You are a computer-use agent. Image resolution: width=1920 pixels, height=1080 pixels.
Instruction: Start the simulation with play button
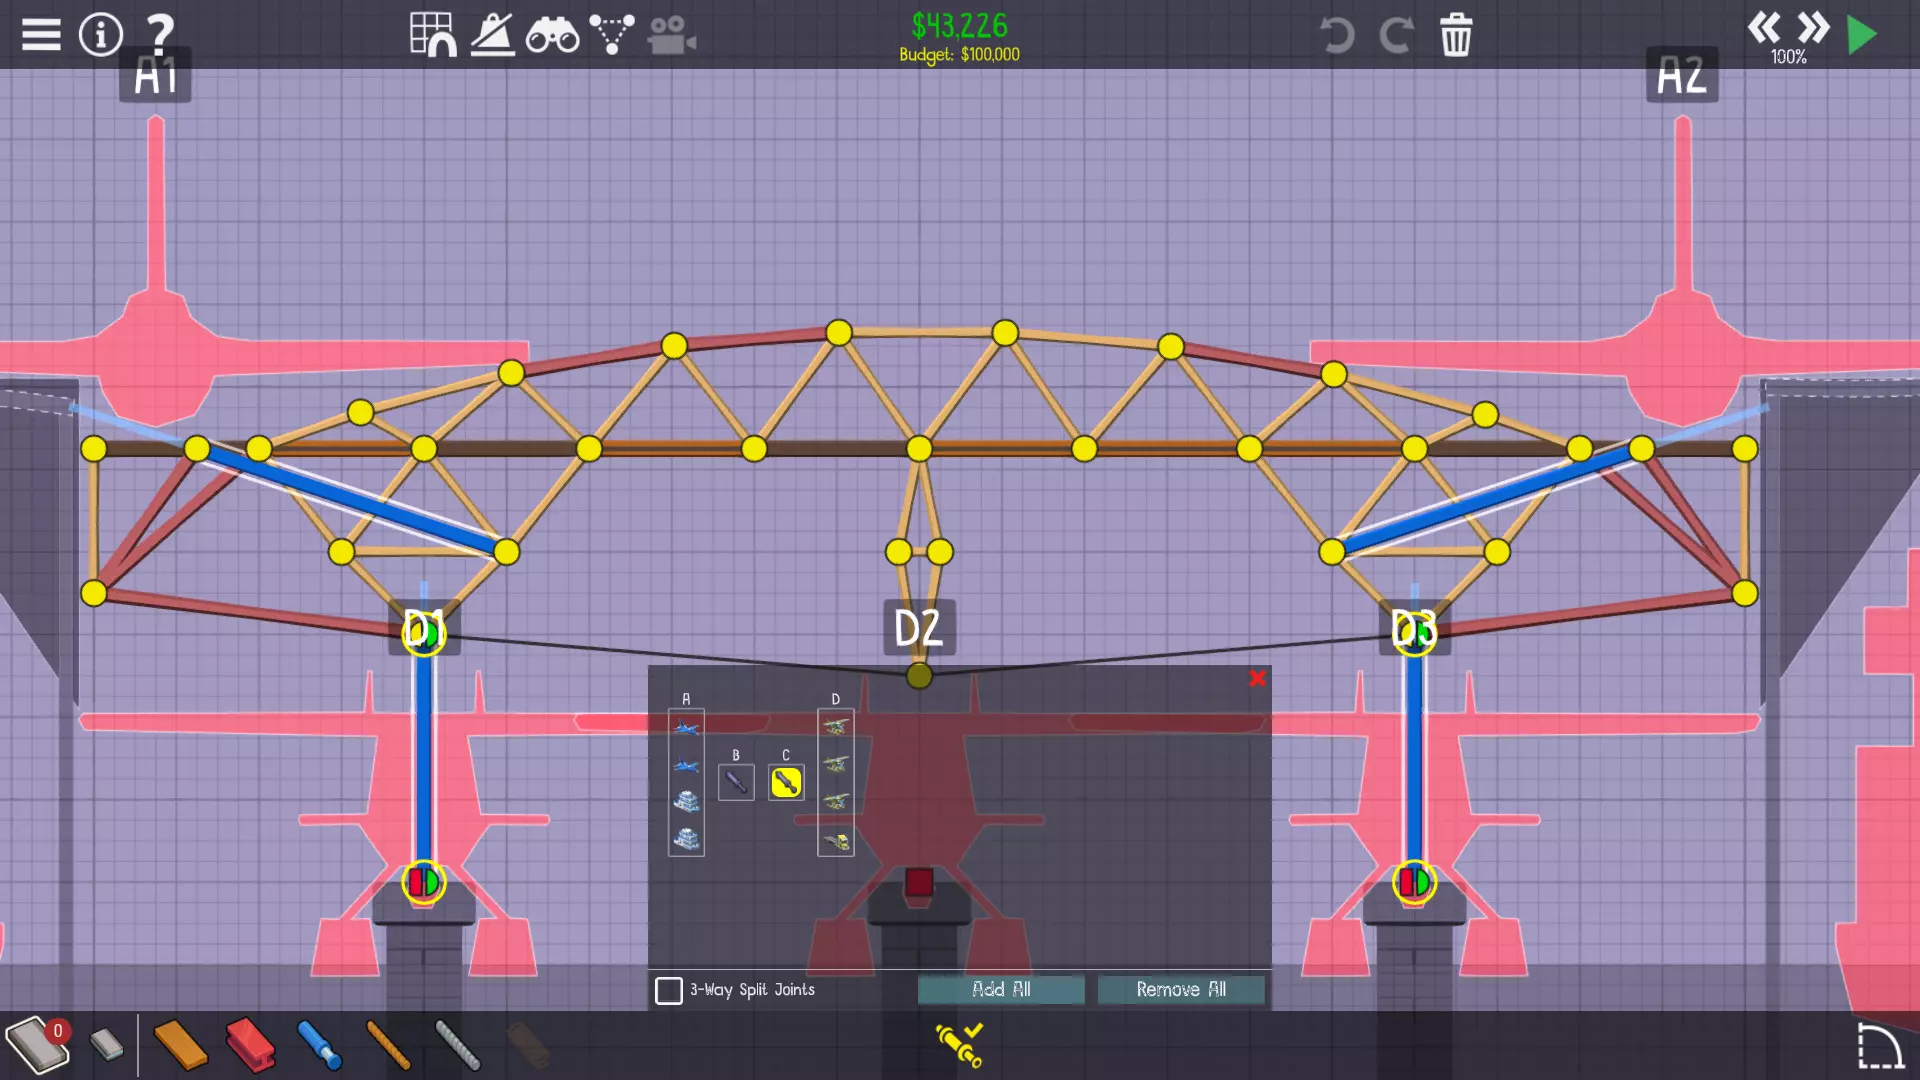pos(1861,35)
